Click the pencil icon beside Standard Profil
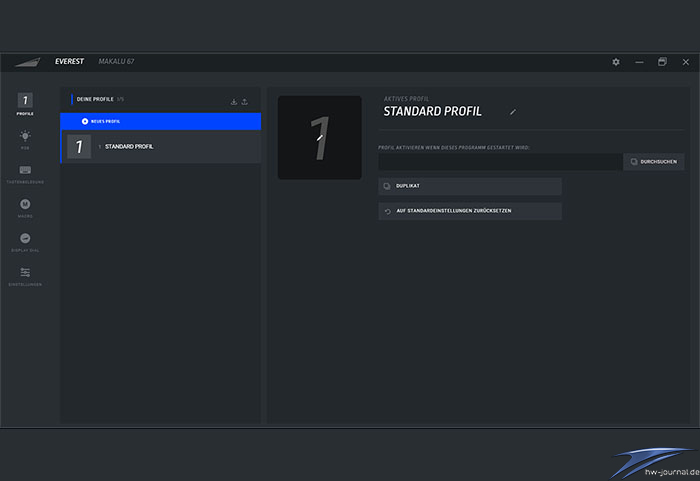 click(x=512, y=112)
